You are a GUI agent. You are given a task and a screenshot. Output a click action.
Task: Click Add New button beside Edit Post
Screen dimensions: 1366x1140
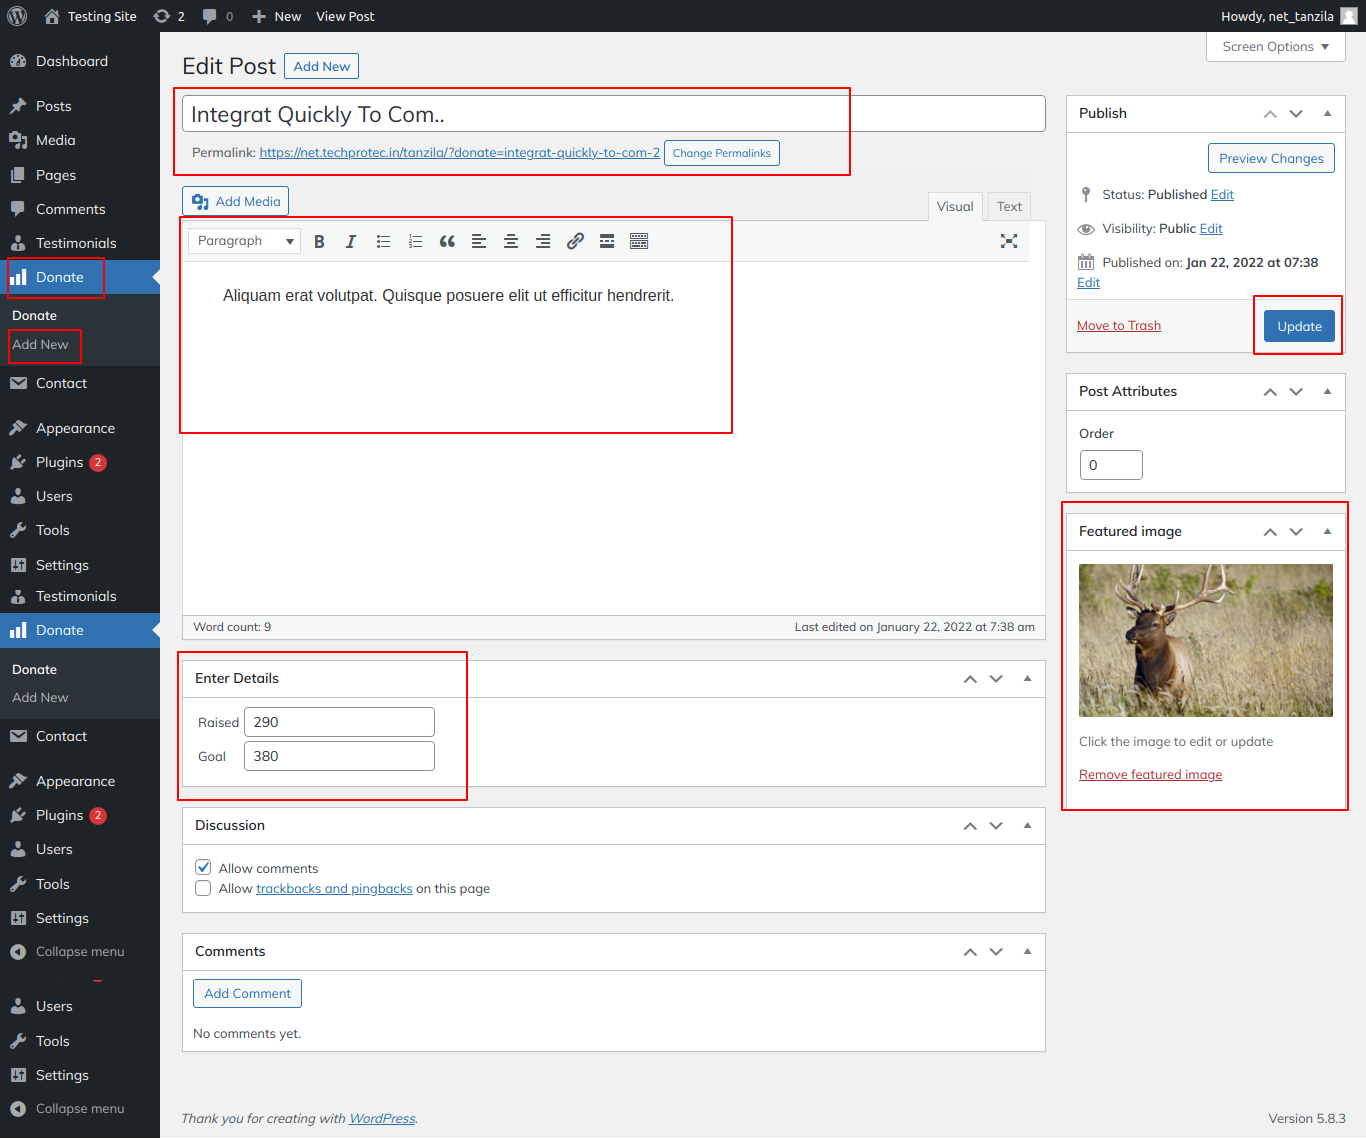click(322, 66)
